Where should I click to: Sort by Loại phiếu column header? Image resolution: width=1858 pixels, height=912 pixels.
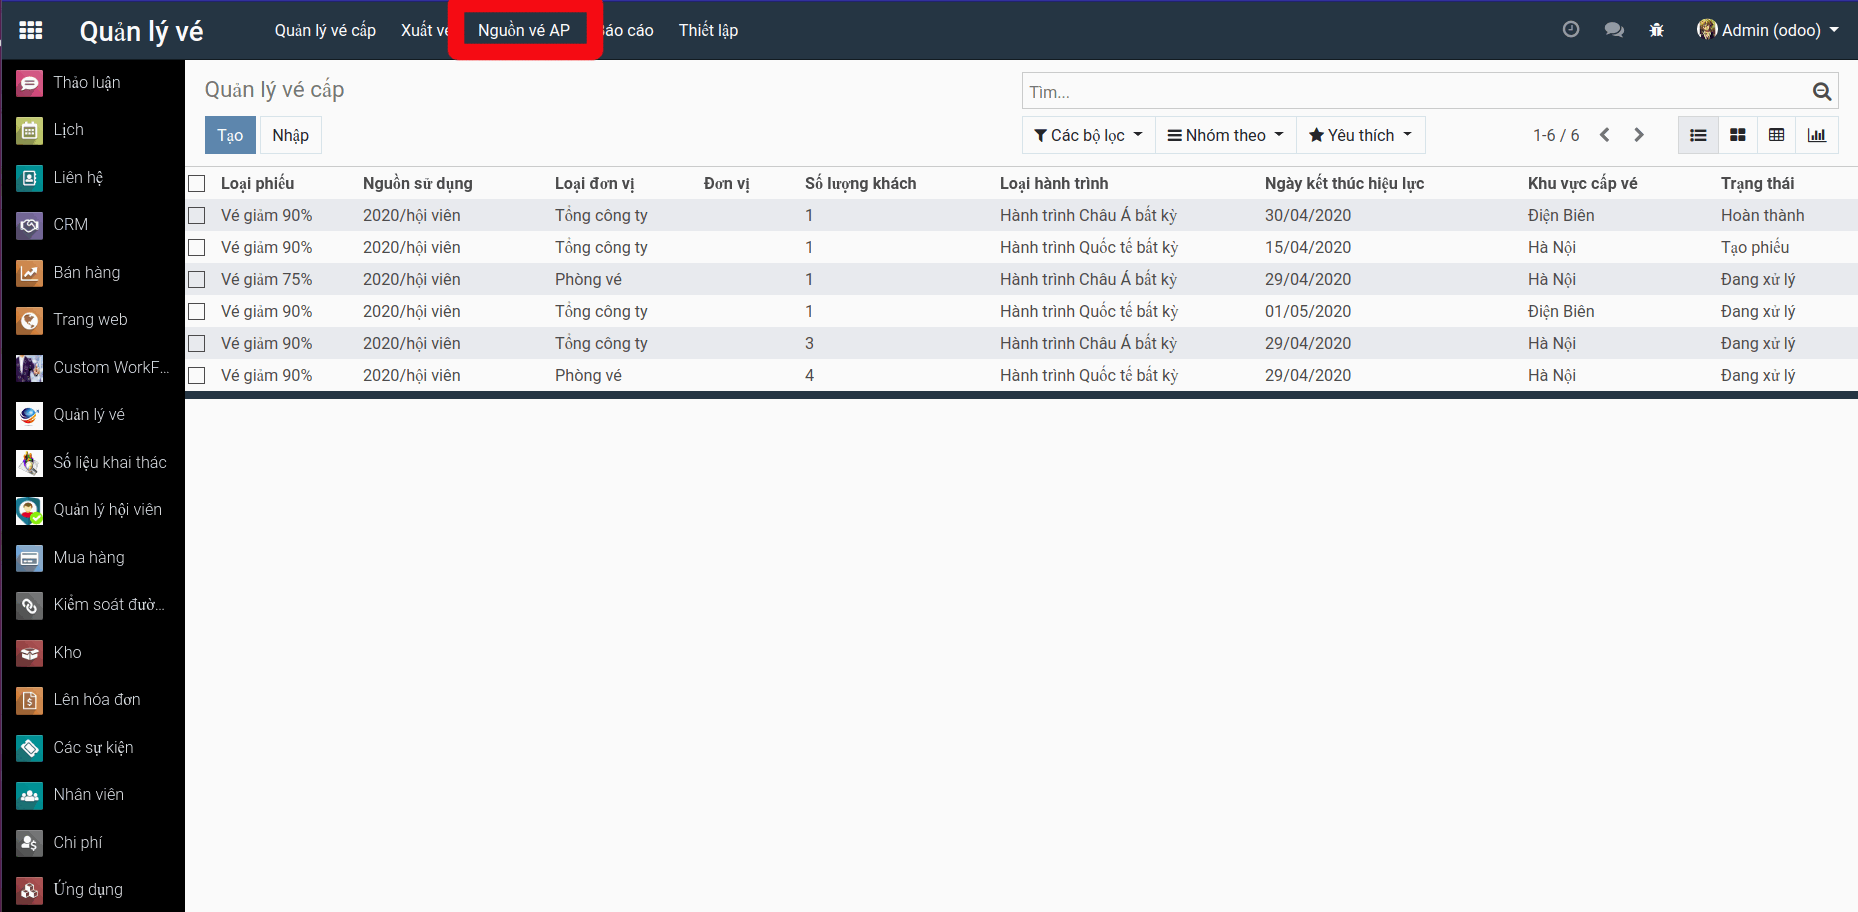click(x=258, y=183)
